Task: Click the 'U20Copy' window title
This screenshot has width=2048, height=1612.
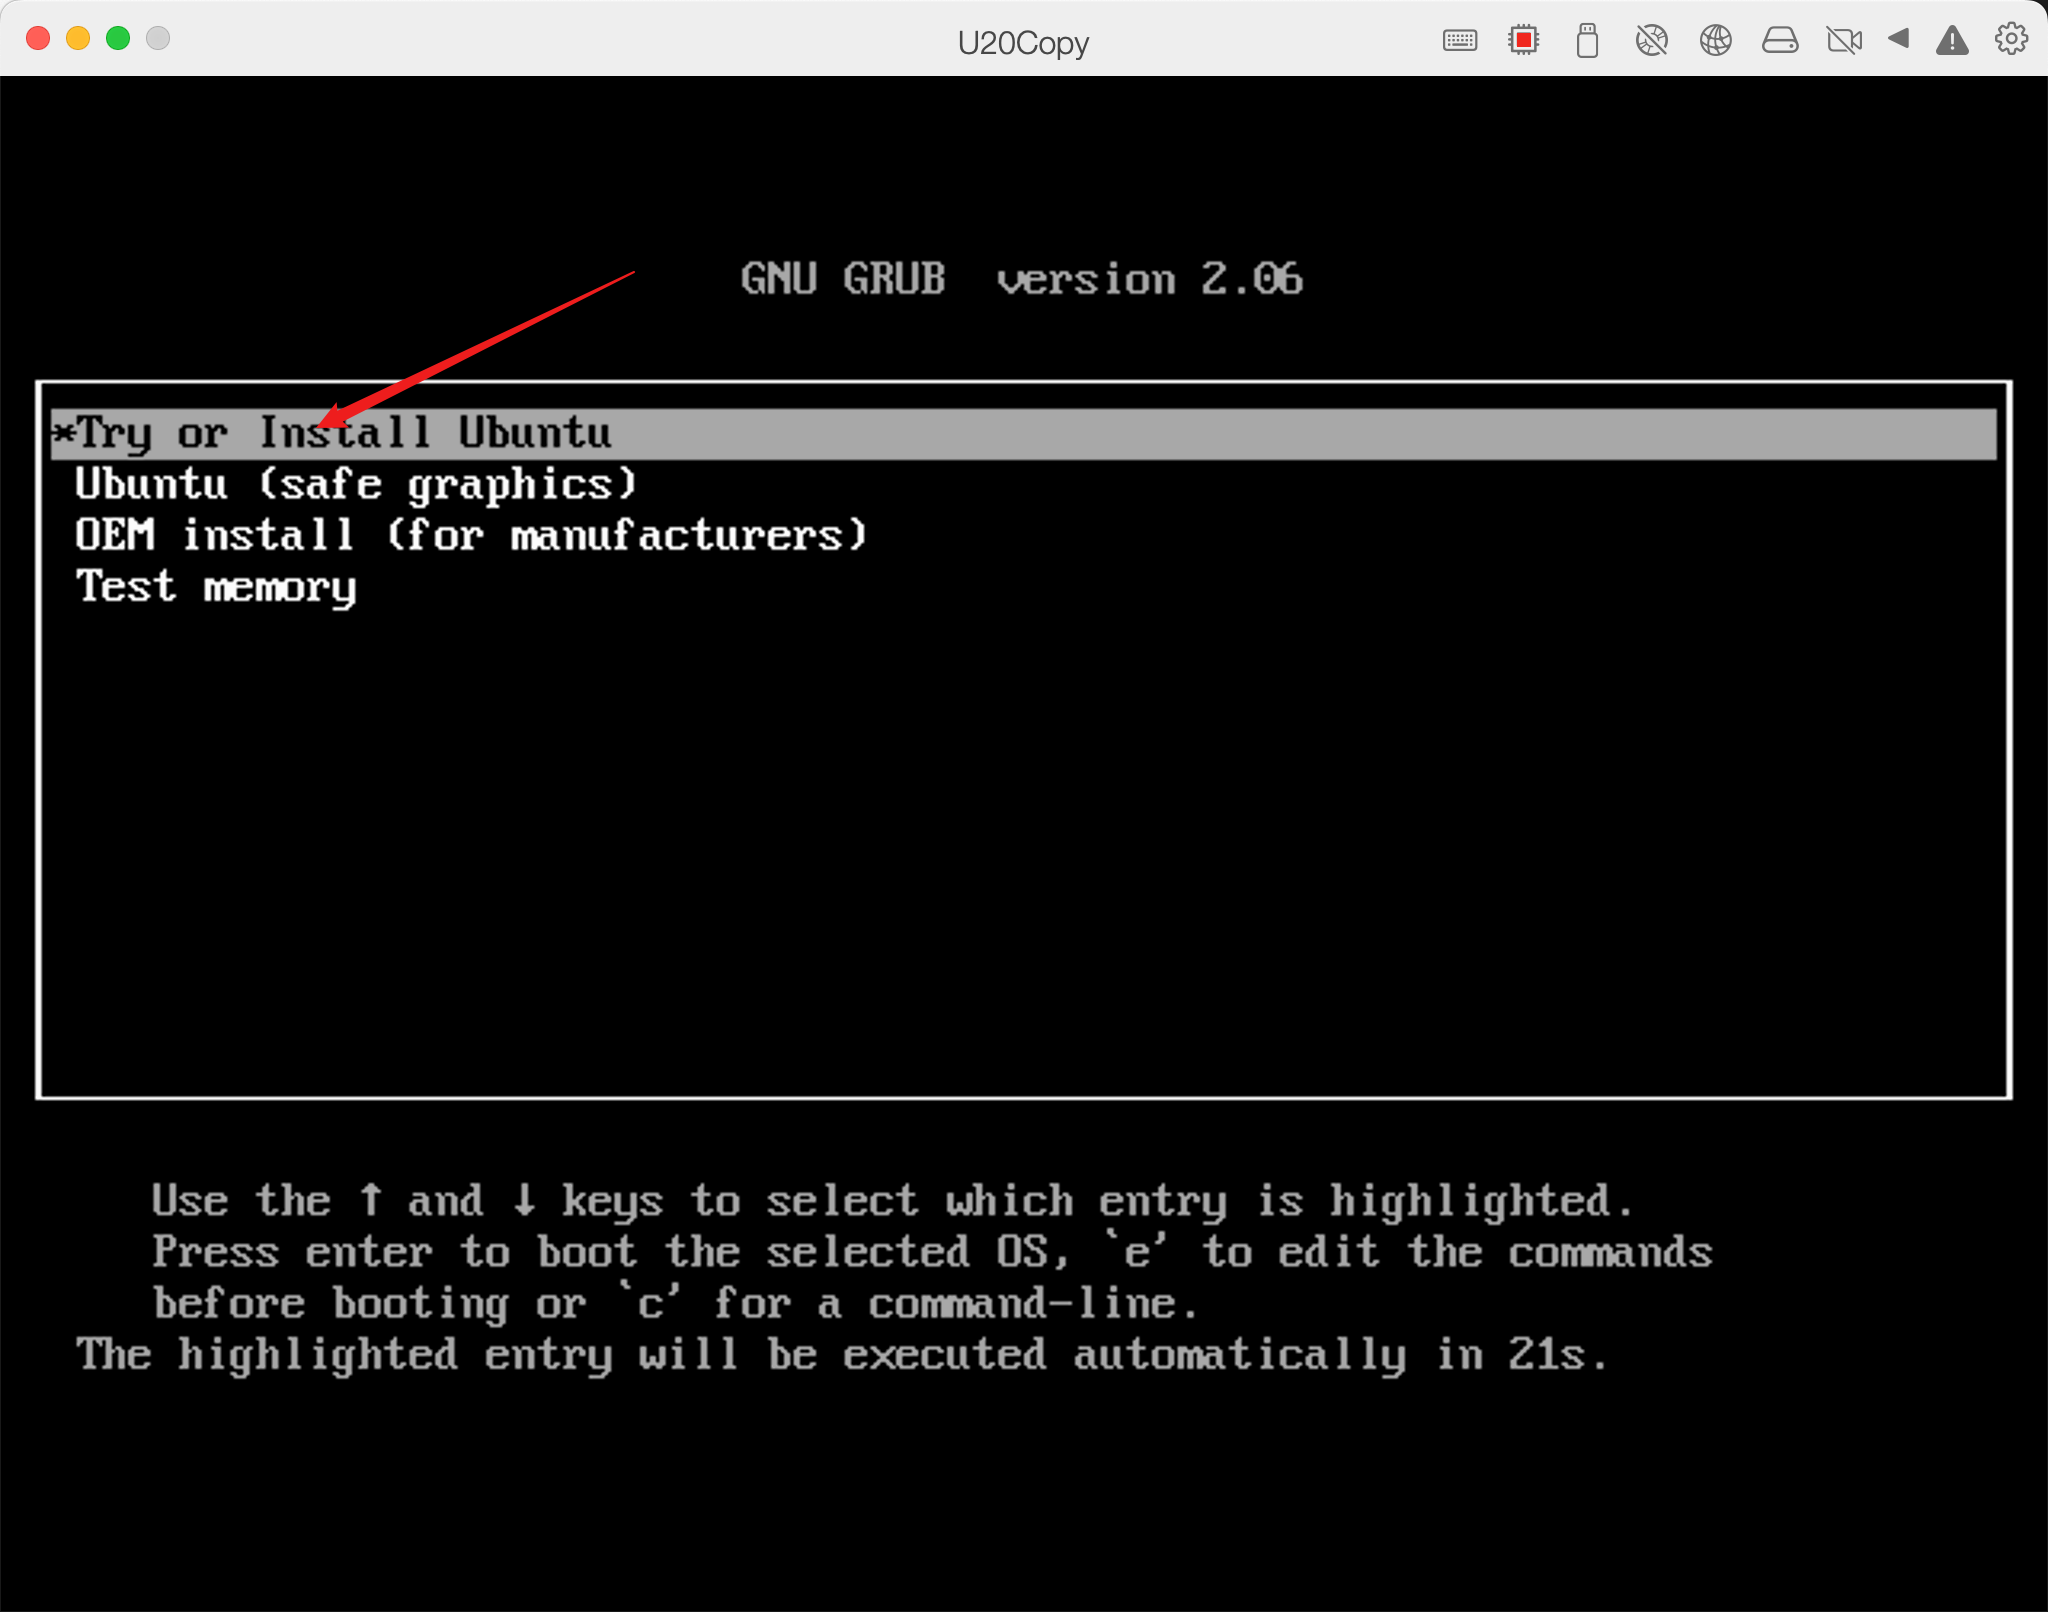Action: [1023, 42]
